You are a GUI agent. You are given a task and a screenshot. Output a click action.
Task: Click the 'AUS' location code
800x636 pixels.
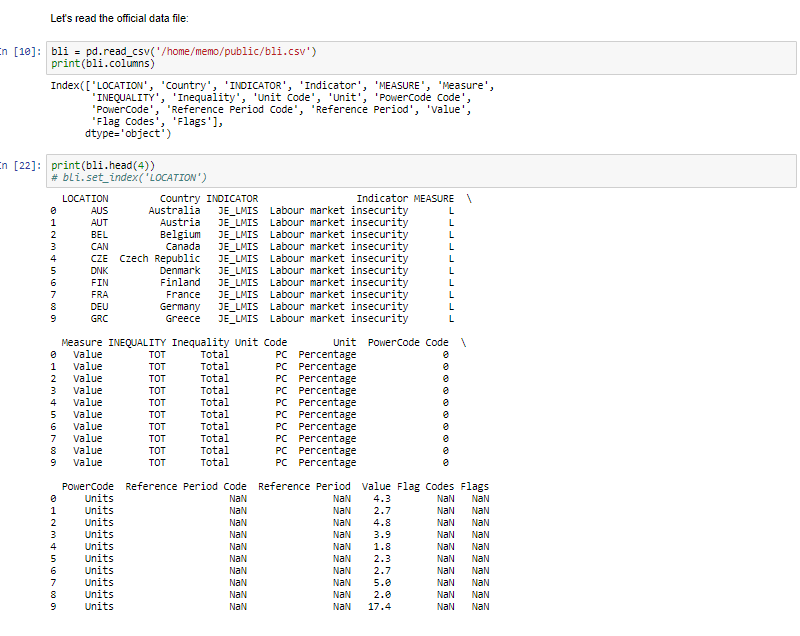(x=99, y=211)
